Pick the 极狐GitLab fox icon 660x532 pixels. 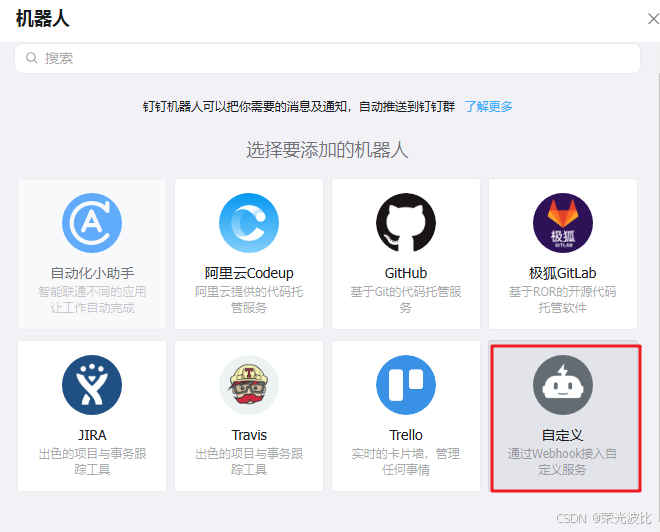(x=563, y=223)
